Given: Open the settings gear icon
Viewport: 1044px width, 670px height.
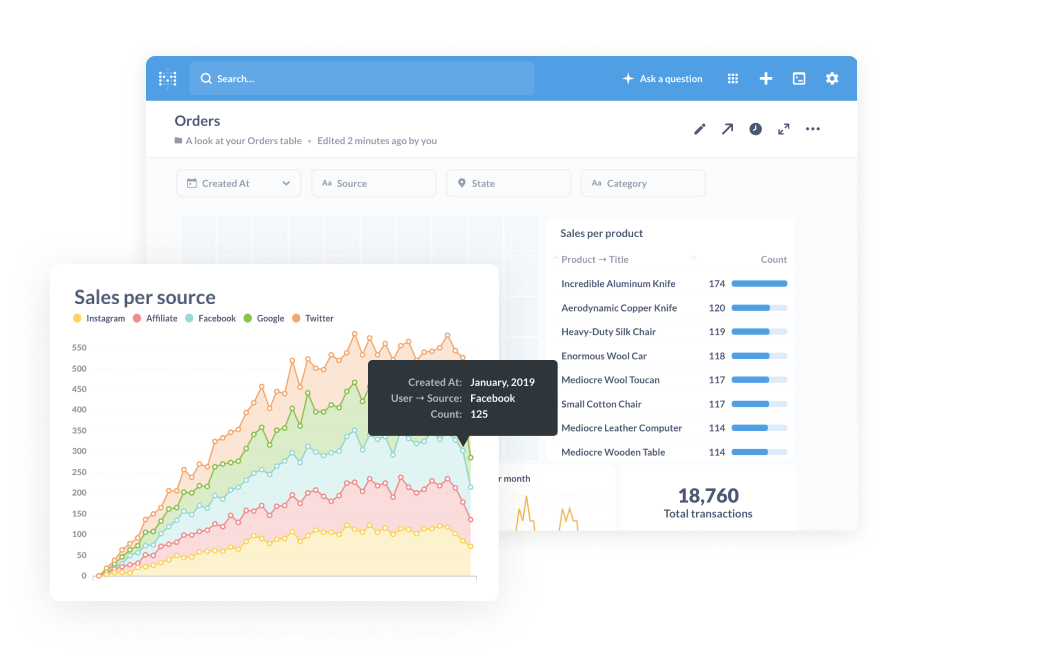Looking at the screenshot, I should click(x=832, y=79).
